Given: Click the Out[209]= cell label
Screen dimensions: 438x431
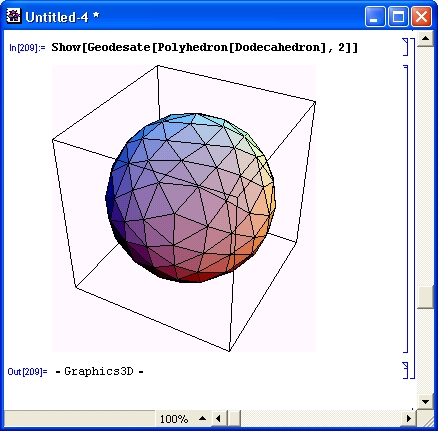Looking at the screenshot, I should (x=27, y=371).
